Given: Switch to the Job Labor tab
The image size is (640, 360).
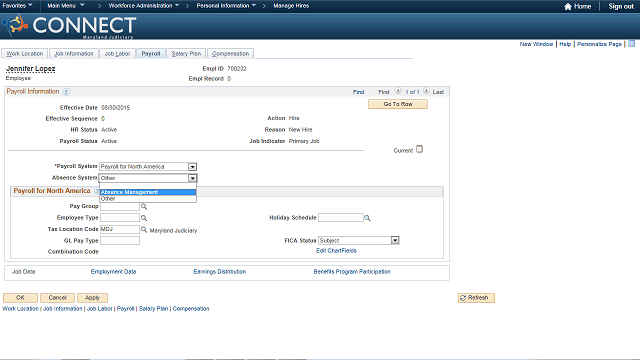Looking at the screenshot, I should pyautogui.click(x=117, y=53).
